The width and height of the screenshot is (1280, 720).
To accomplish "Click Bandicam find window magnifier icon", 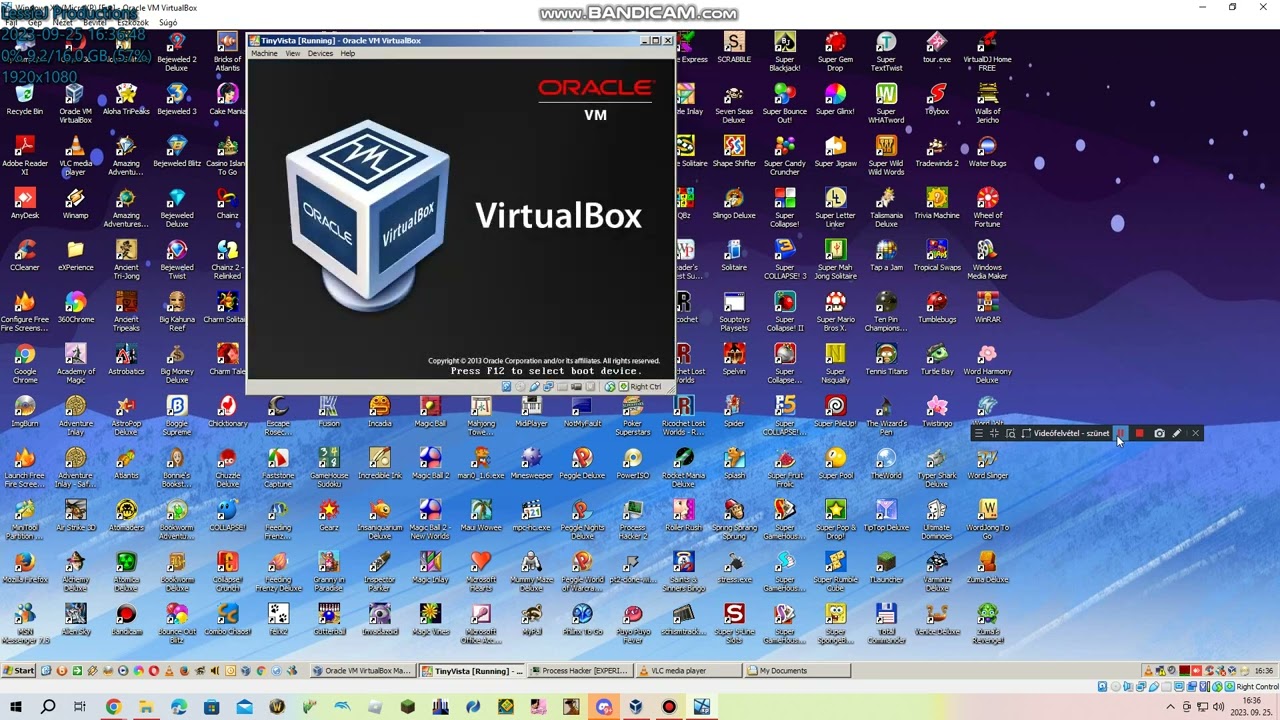I will tap(1010, 433).
